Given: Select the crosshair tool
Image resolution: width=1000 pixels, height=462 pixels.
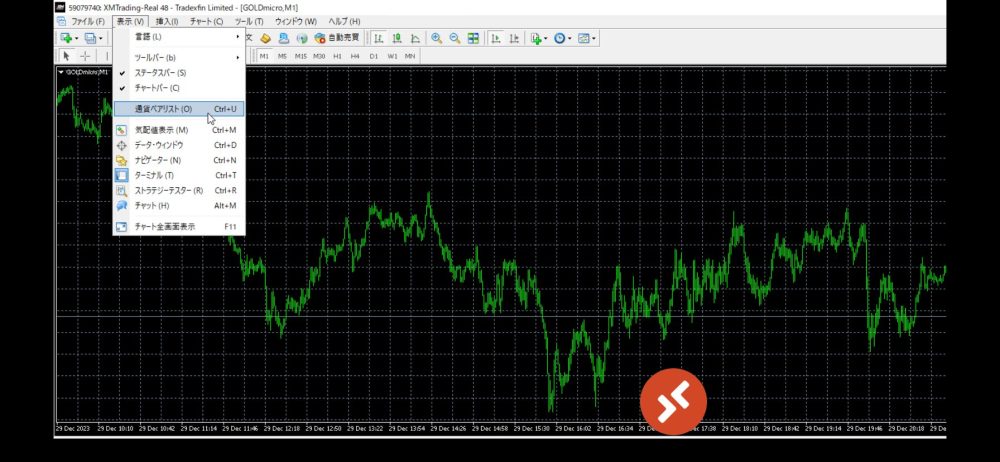Looking at the screenshot, I should (x=85, y=56).
